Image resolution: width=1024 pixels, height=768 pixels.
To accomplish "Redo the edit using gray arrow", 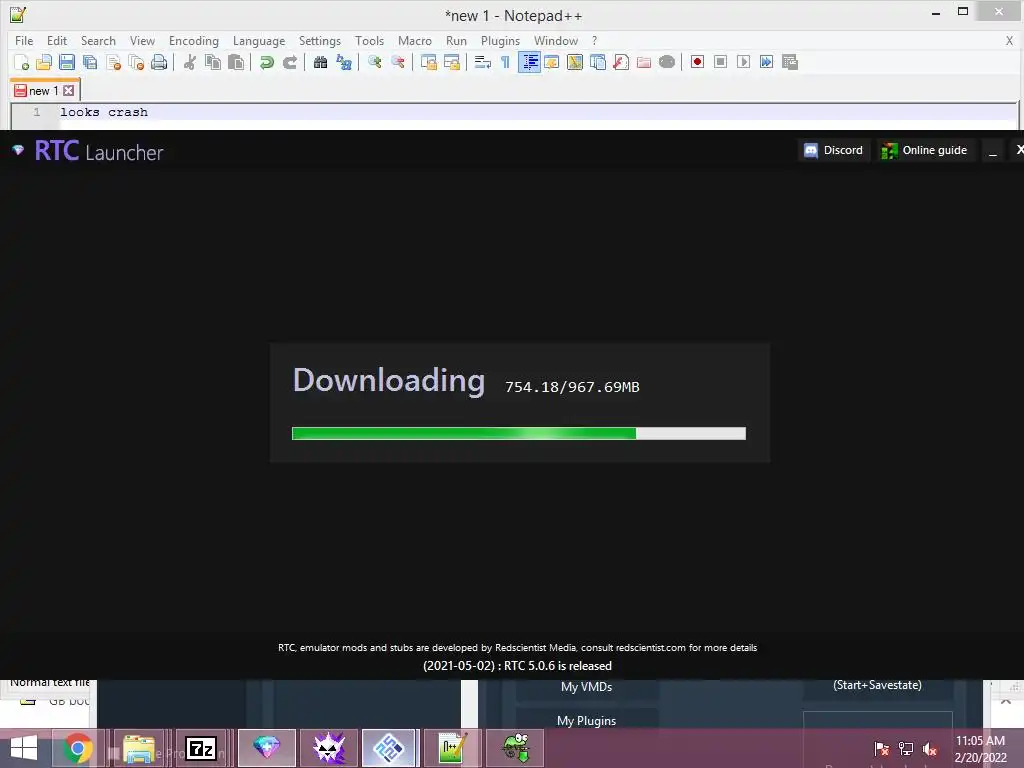I will pyautogui.click(x=290, y=62).
